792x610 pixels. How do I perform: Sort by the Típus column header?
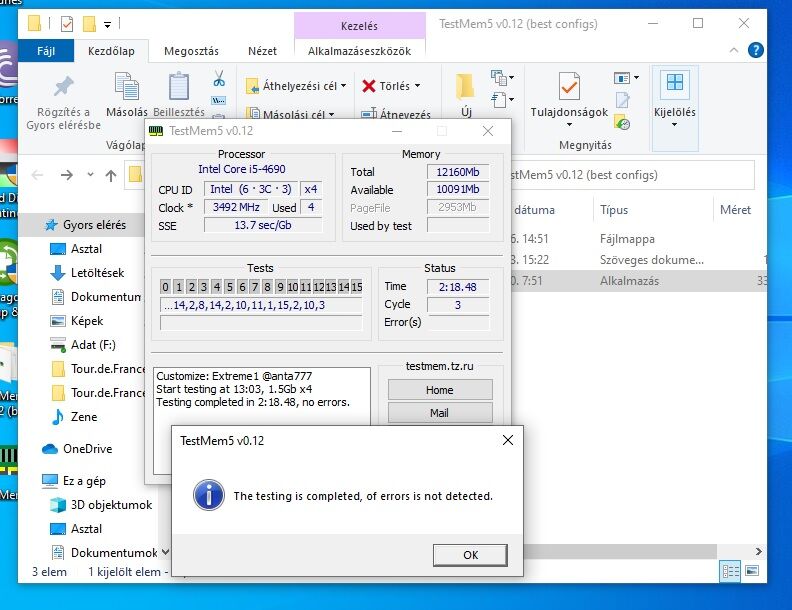(x=614, y=210)
